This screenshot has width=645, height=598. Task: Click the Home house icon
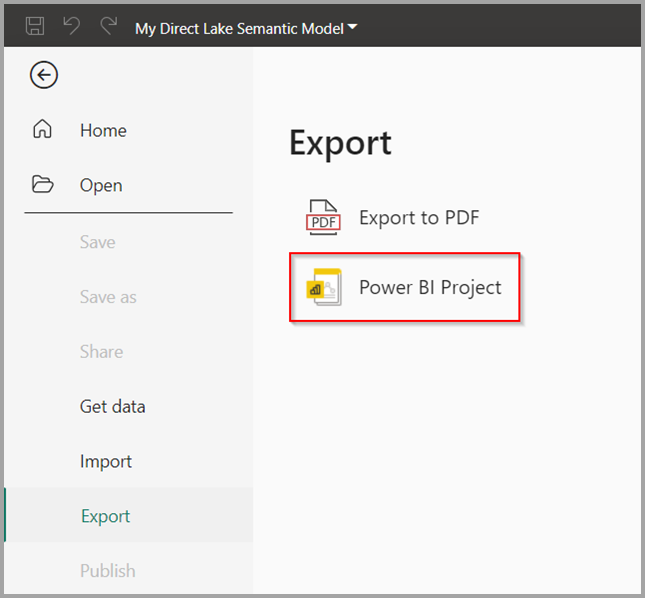coord(42,129)
